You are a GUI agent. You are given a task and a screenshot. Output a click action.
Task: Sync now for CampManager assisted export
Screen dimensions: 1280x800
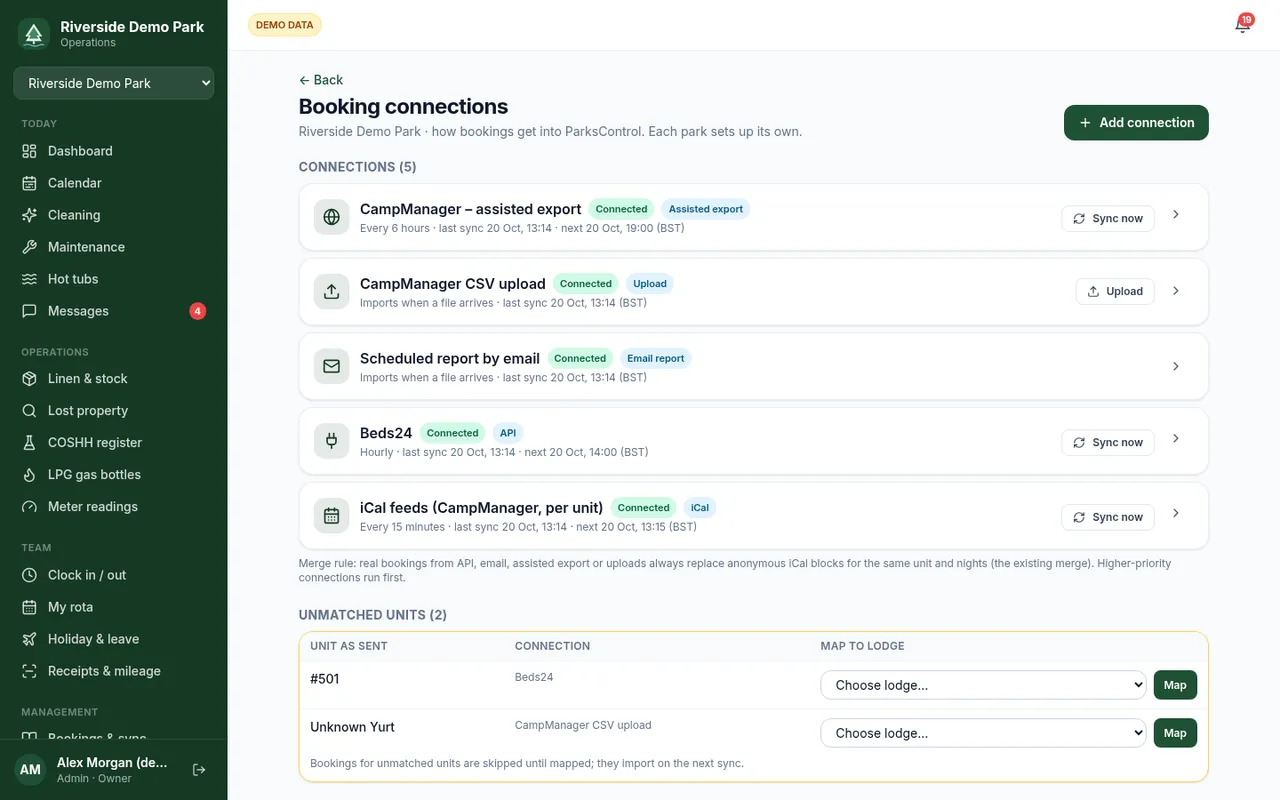tap(1108, 218)
